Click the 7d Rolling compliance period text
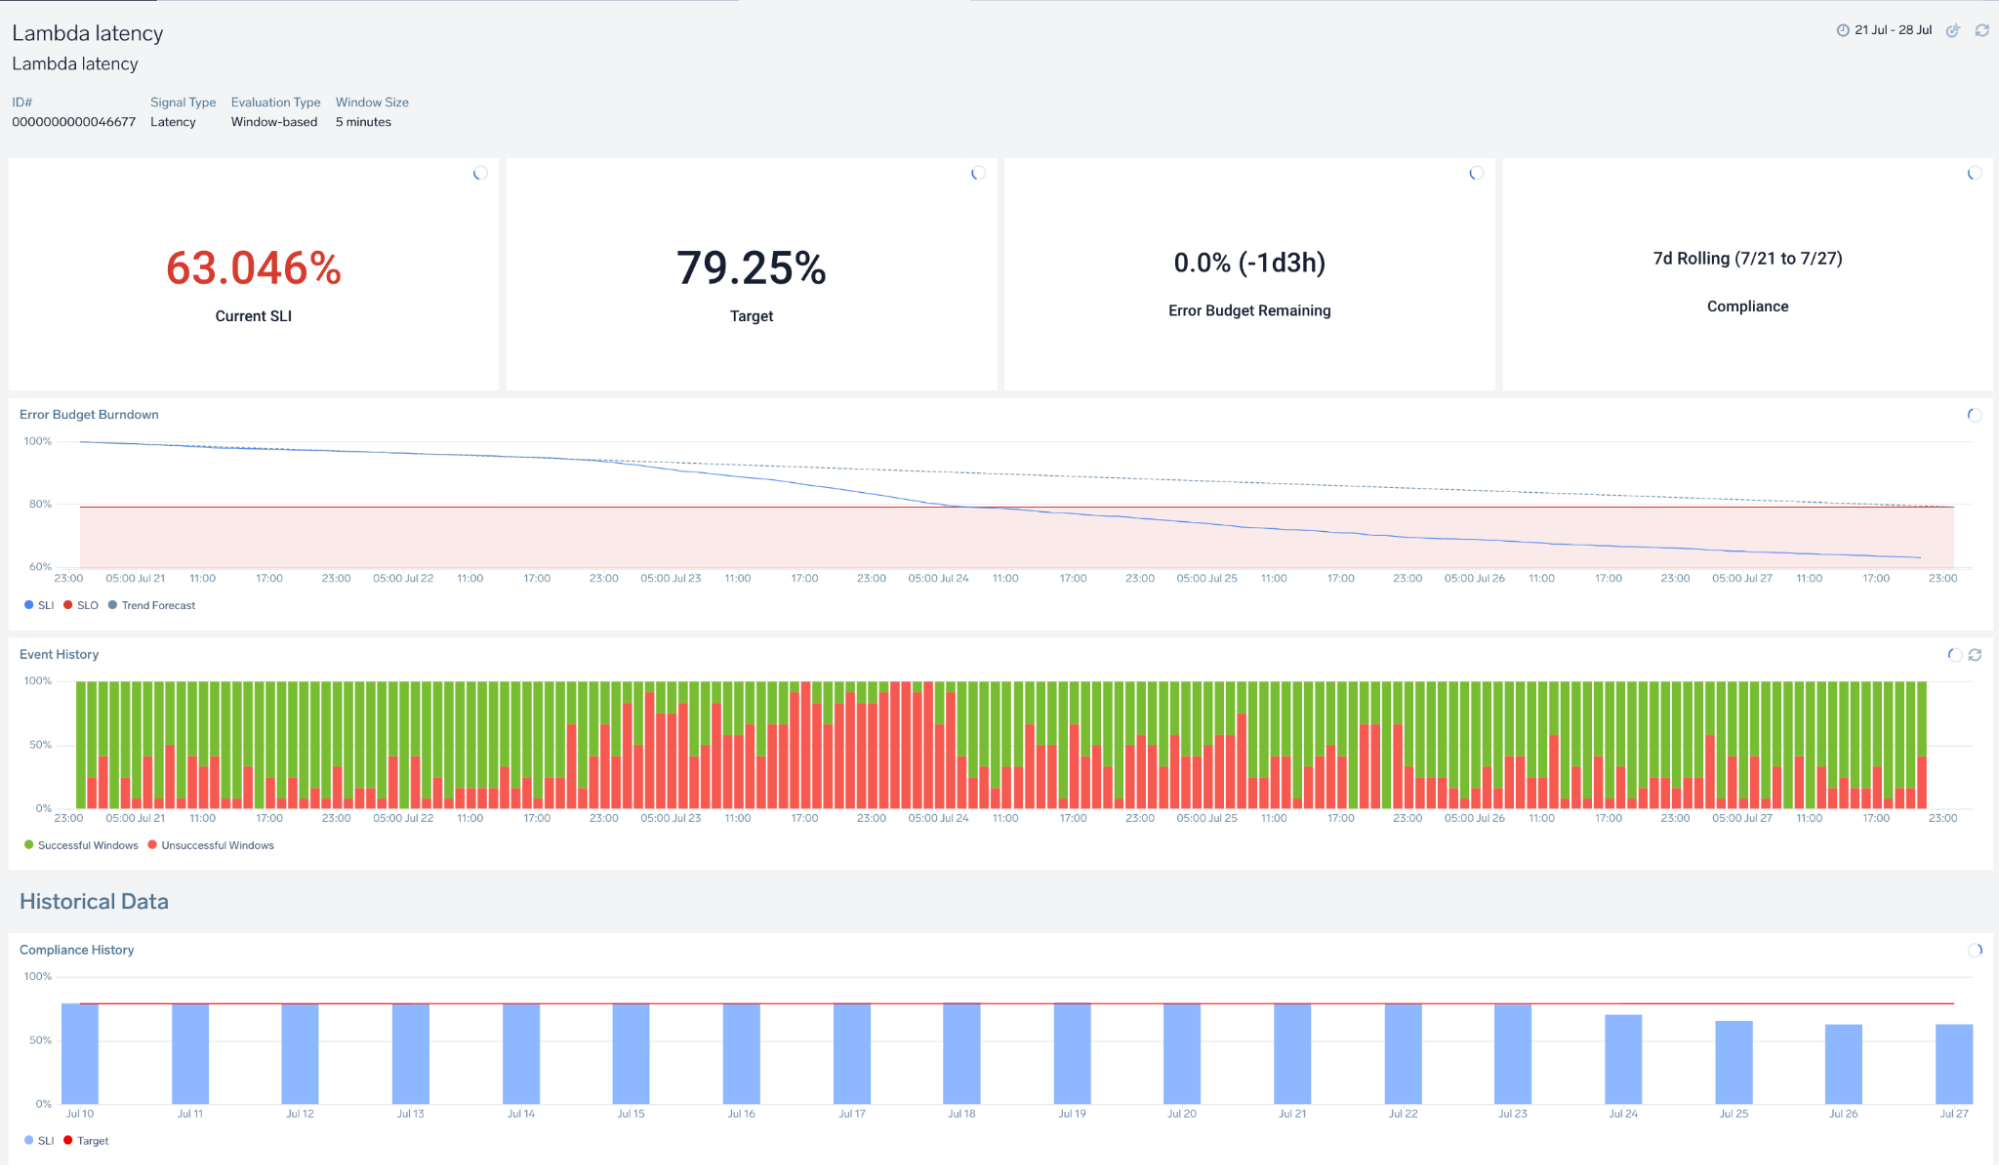The height and width of the screenshot is (1166, 1999). [x=1747, y=258]
